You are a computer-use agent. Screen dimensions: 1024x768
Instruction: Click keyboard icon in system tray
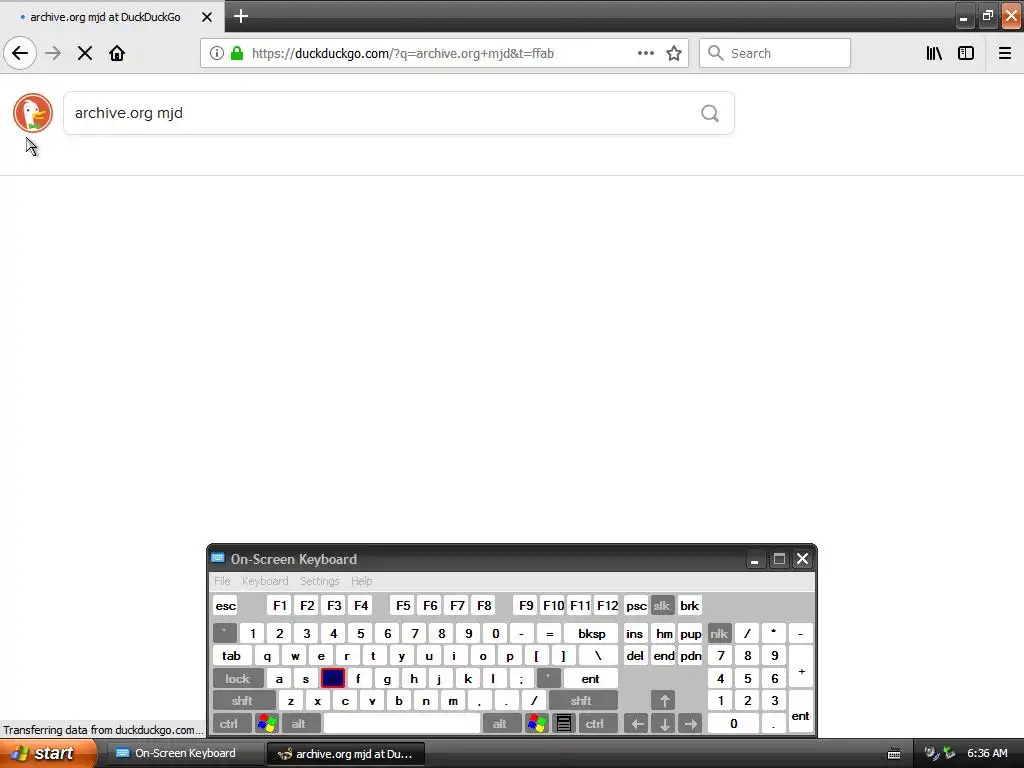[x=894, y=754]
